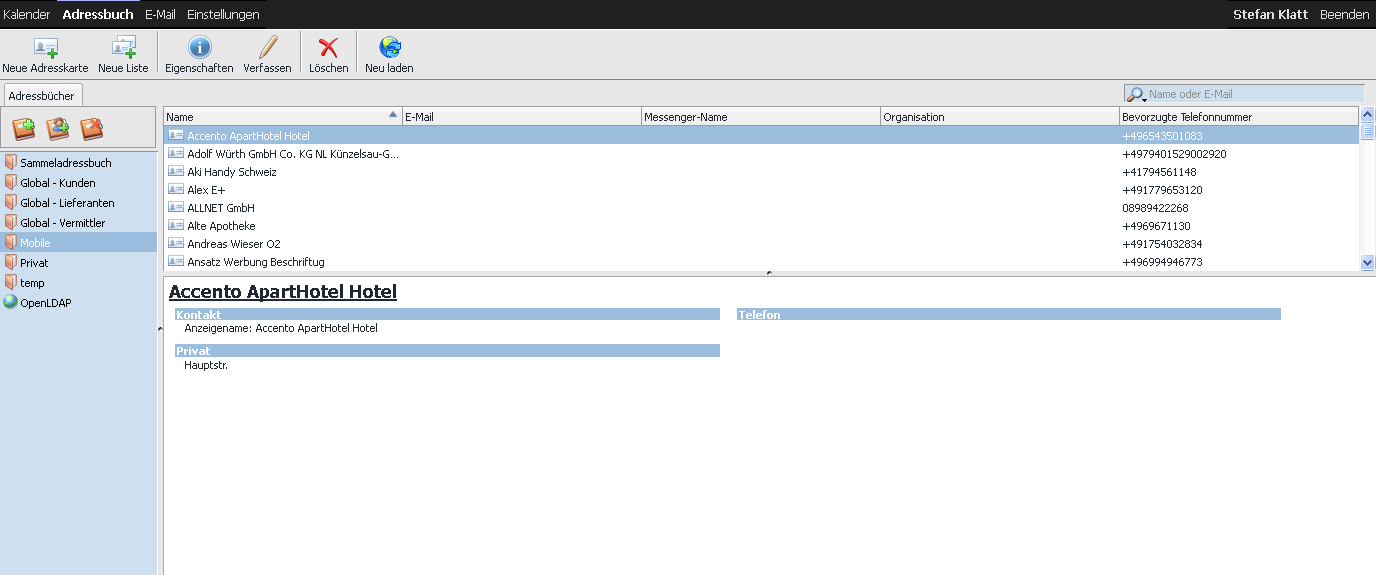Click the new address book icon
1376x575 pixels.
pos(24,129)
